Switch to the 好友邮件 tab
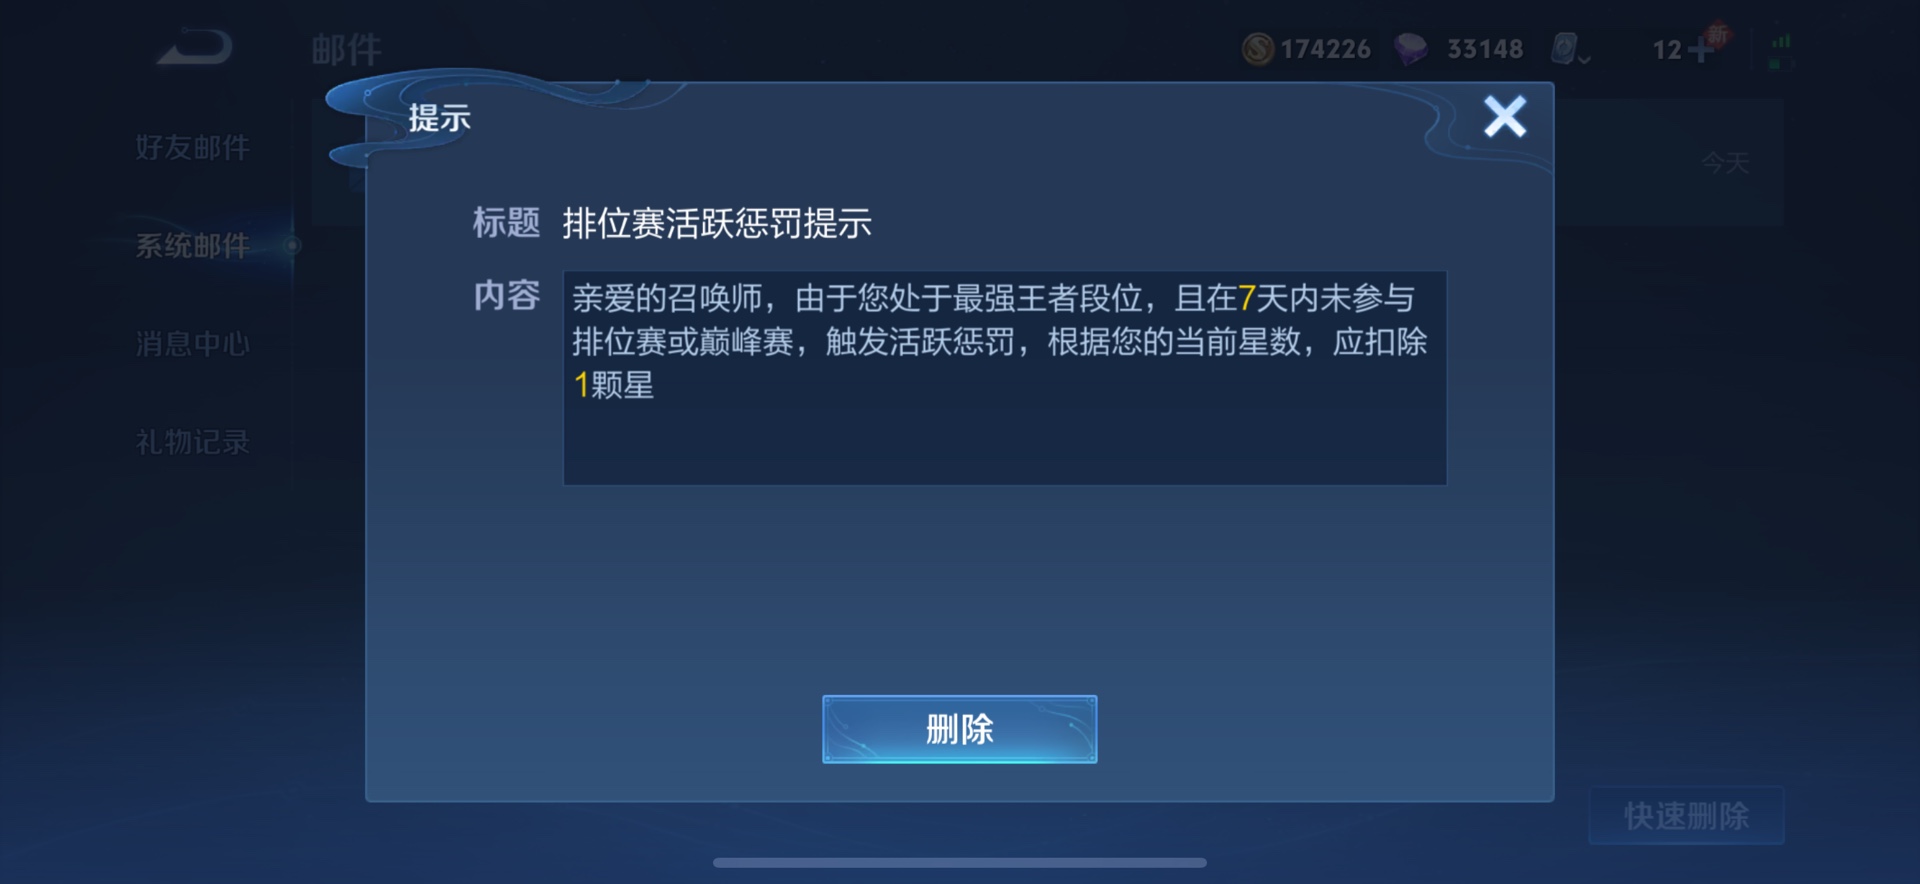This screenshot has height=884, width=1920. click(193, 148)
